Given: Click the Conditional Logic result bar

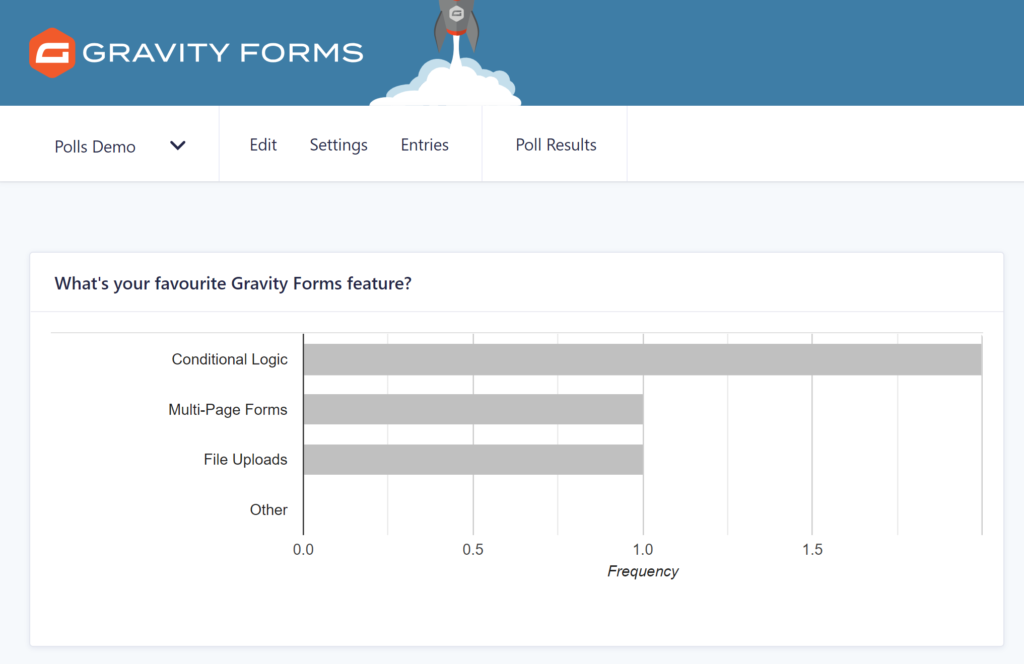Looking at the screenshot, I should (640, 358).
